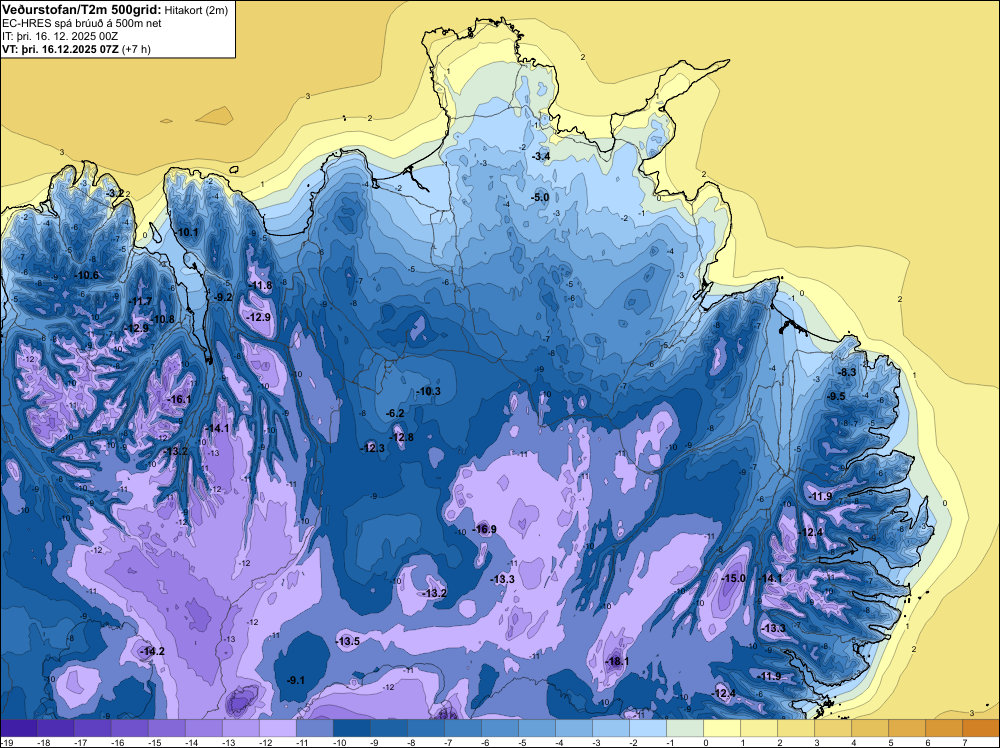Click the -15.0 station temperature label
1000x748 pixels.
tap(733, 578)
